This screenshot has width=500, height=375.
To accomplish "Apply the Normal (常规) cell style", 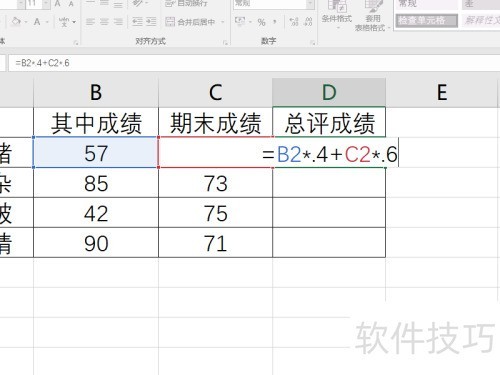I will pos(427,4).
